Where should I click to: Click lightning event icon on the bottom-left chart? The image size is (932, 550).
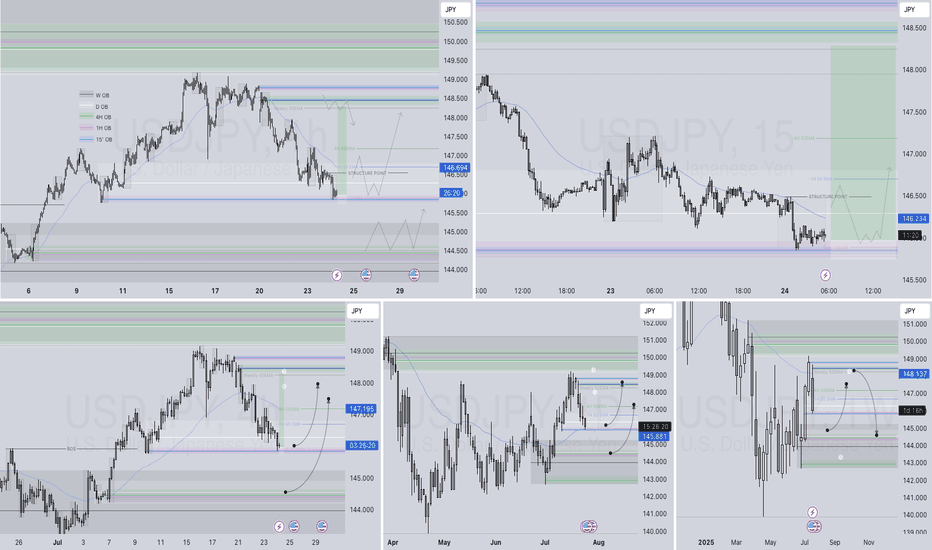(x=279, y=526)
